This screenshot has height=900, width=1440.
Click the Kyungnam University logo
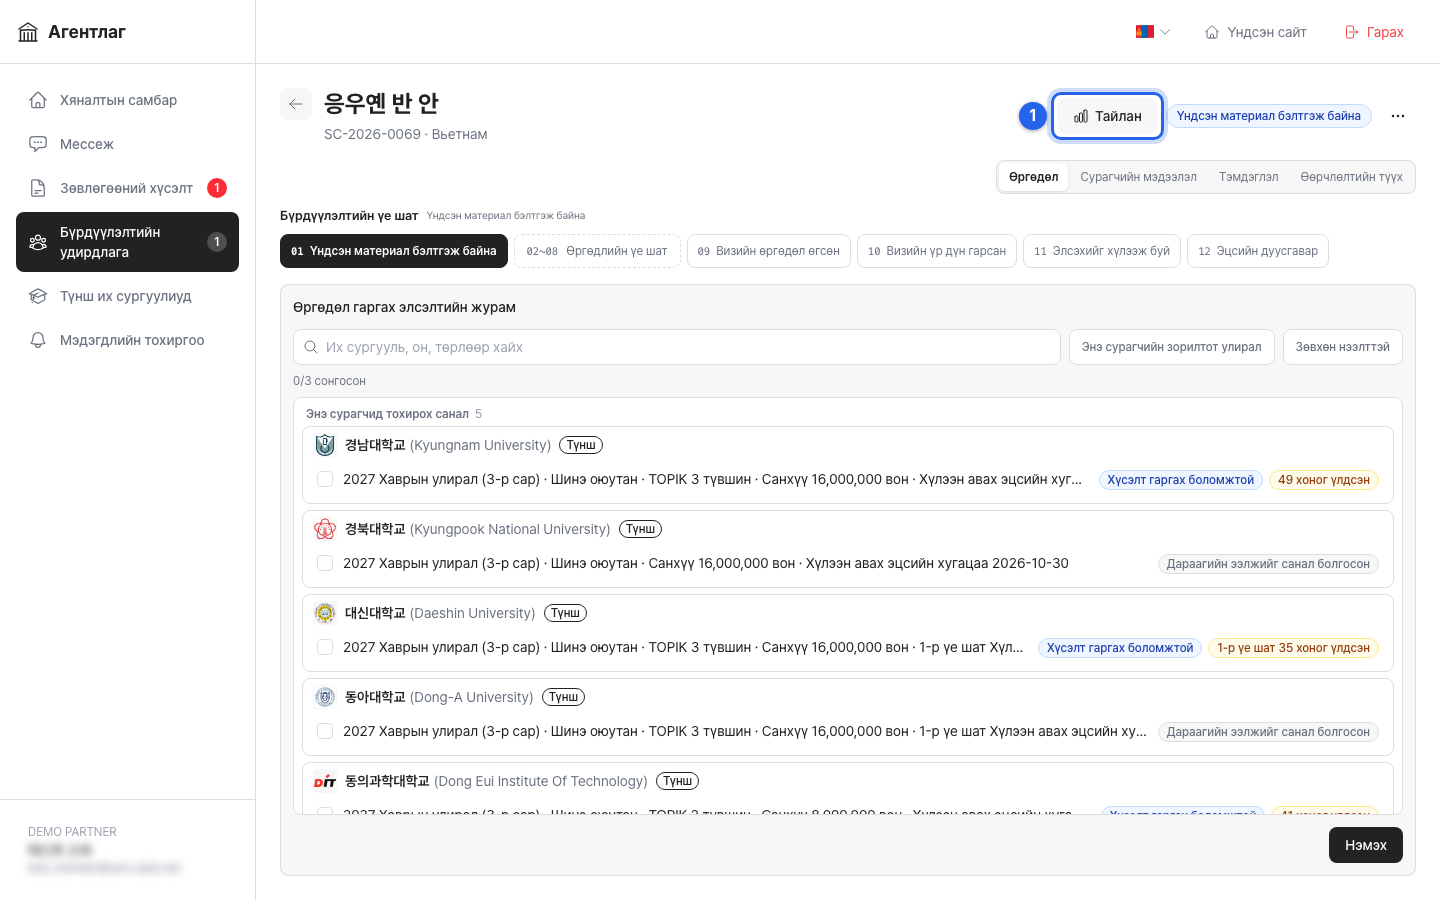(325, 445)
